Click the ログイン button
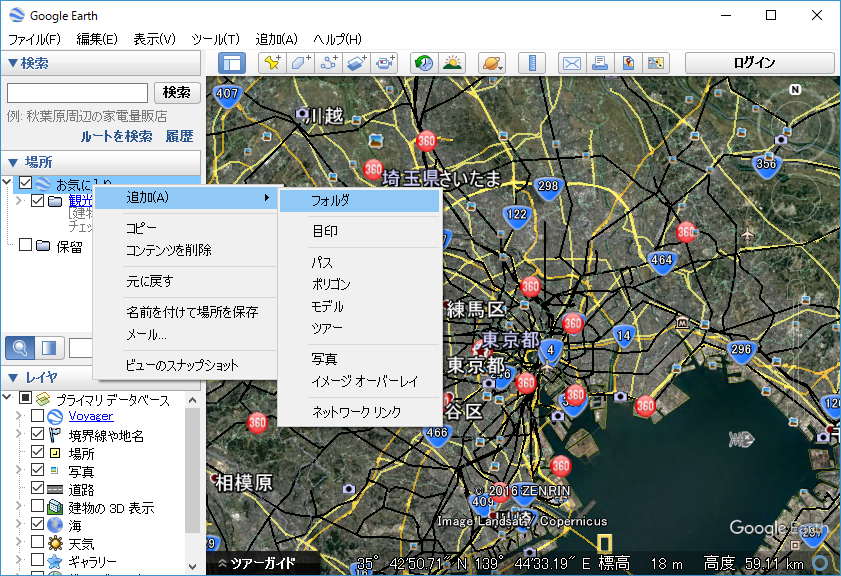 pos(759,63)
